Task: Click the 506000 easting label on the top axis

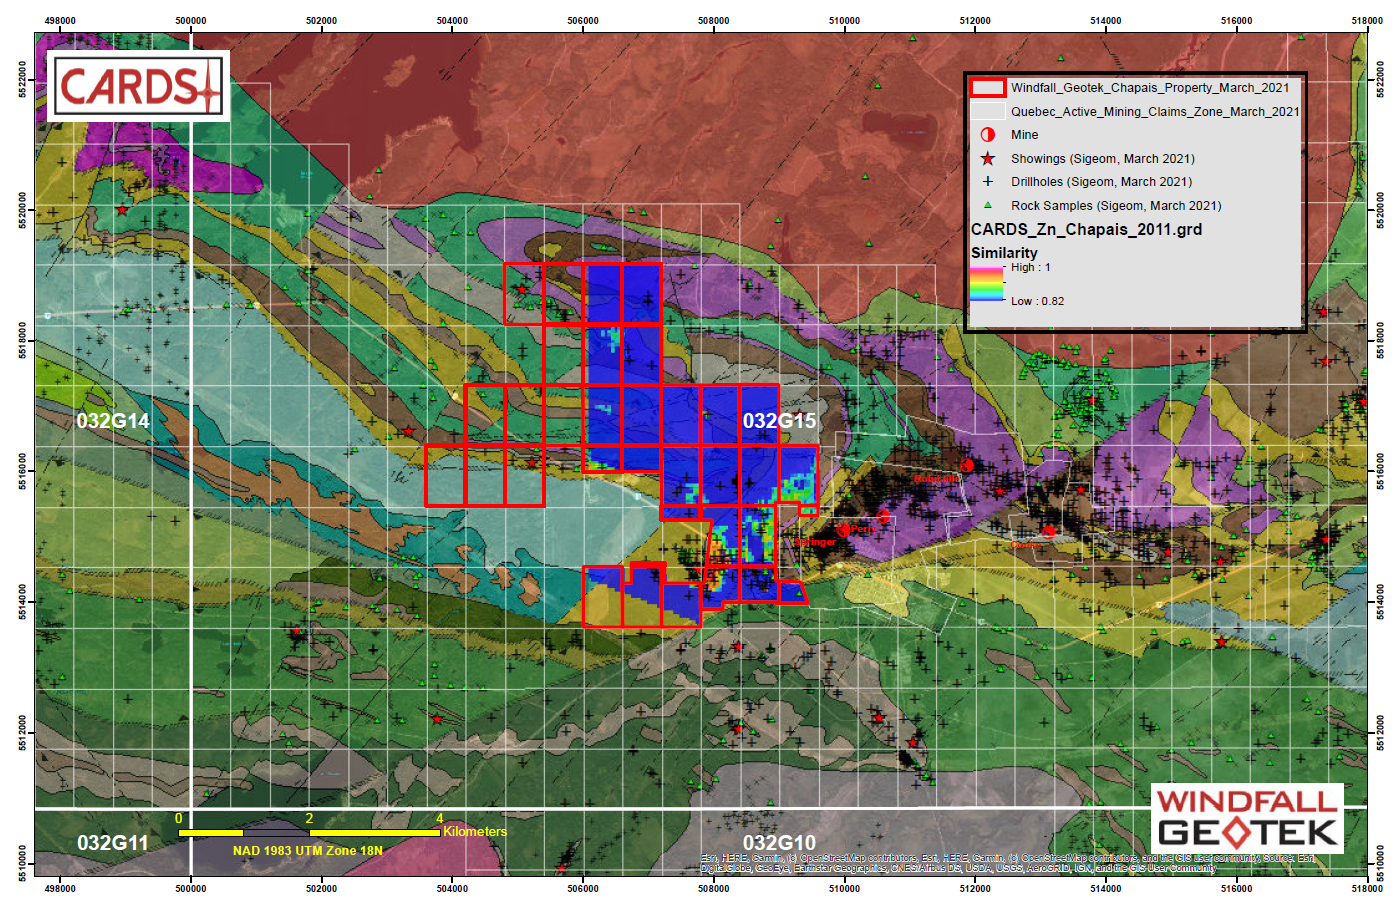Action: point(583,21)
